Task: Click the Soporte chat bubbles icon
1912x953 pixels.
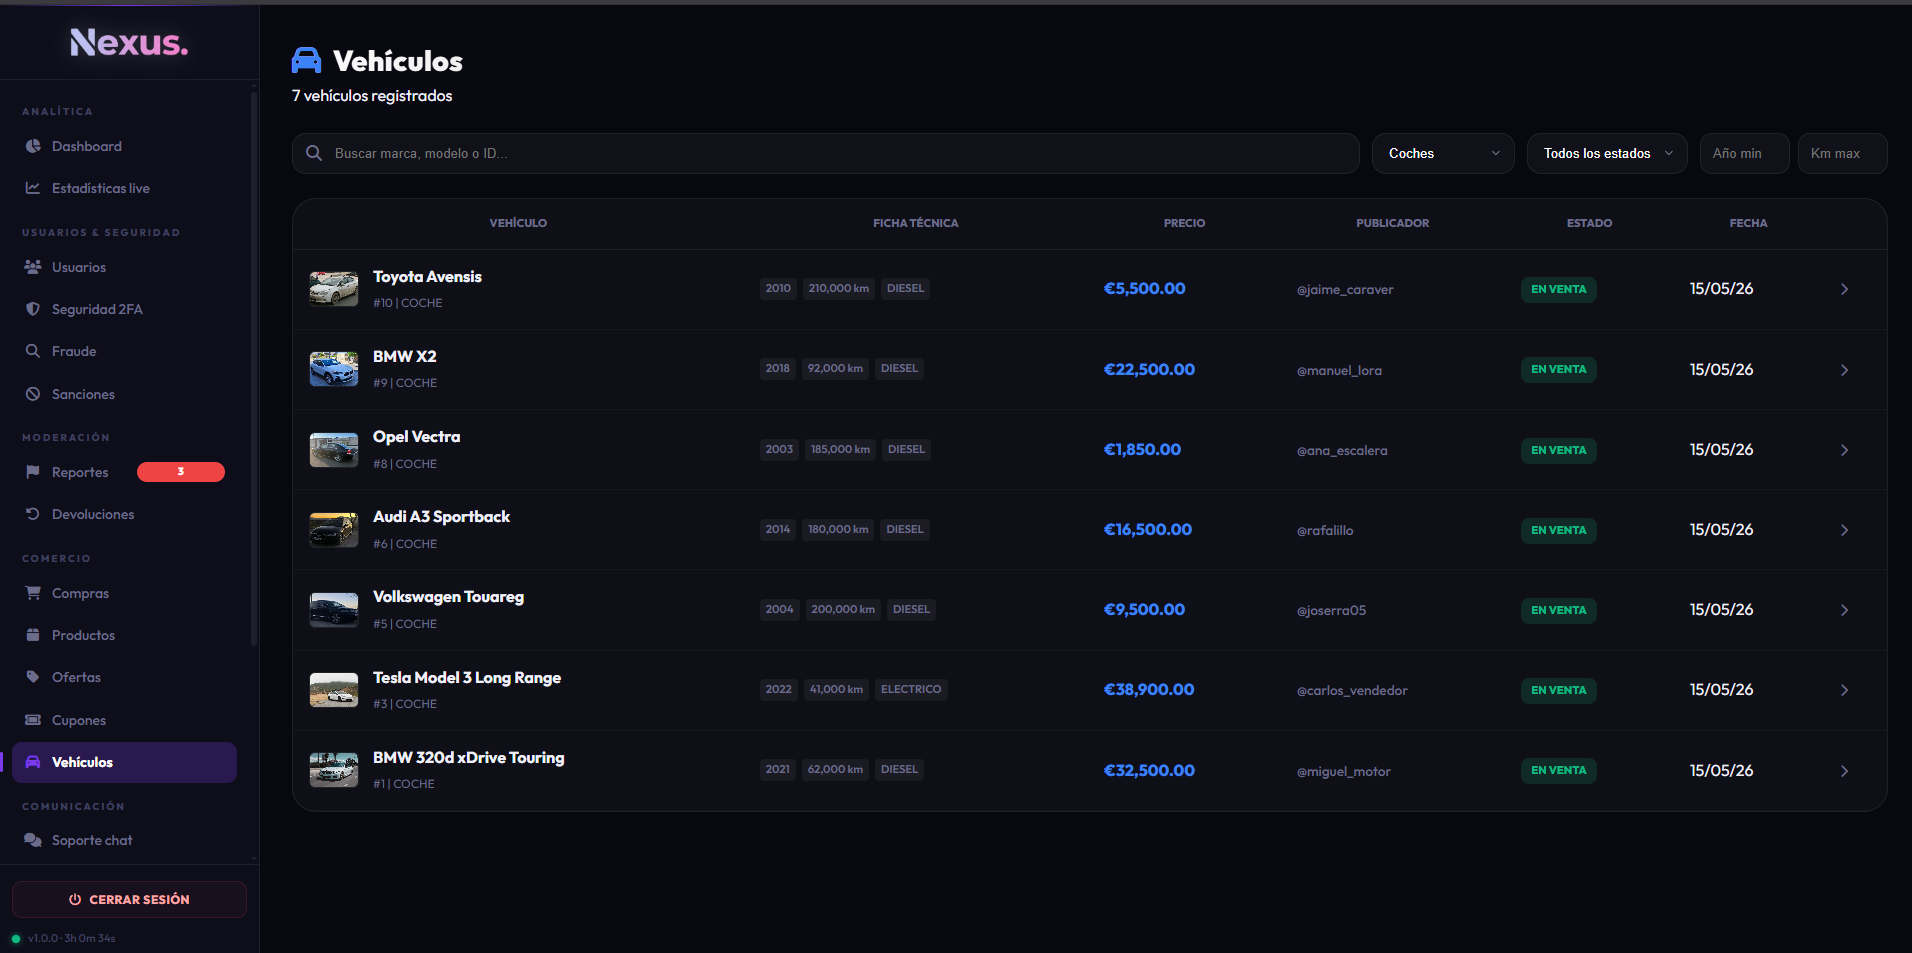Action: pyautogui.click(x=33, y=840)
